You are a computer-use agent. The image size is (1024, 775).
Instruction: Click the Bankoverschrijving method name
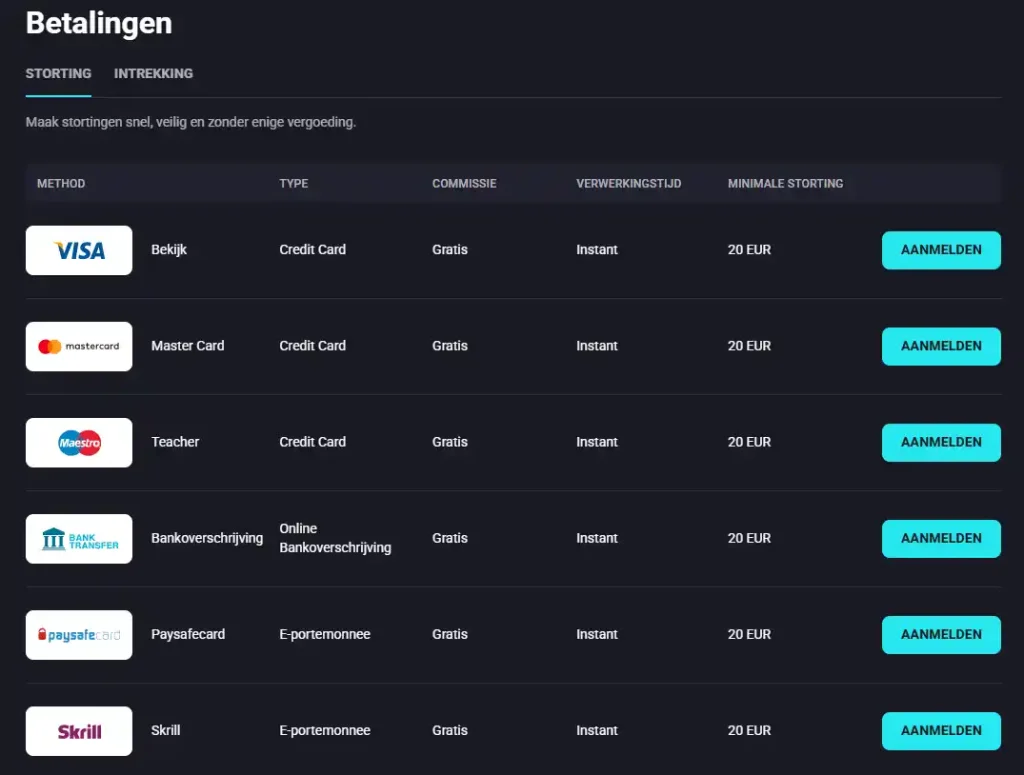coord(207,538)
